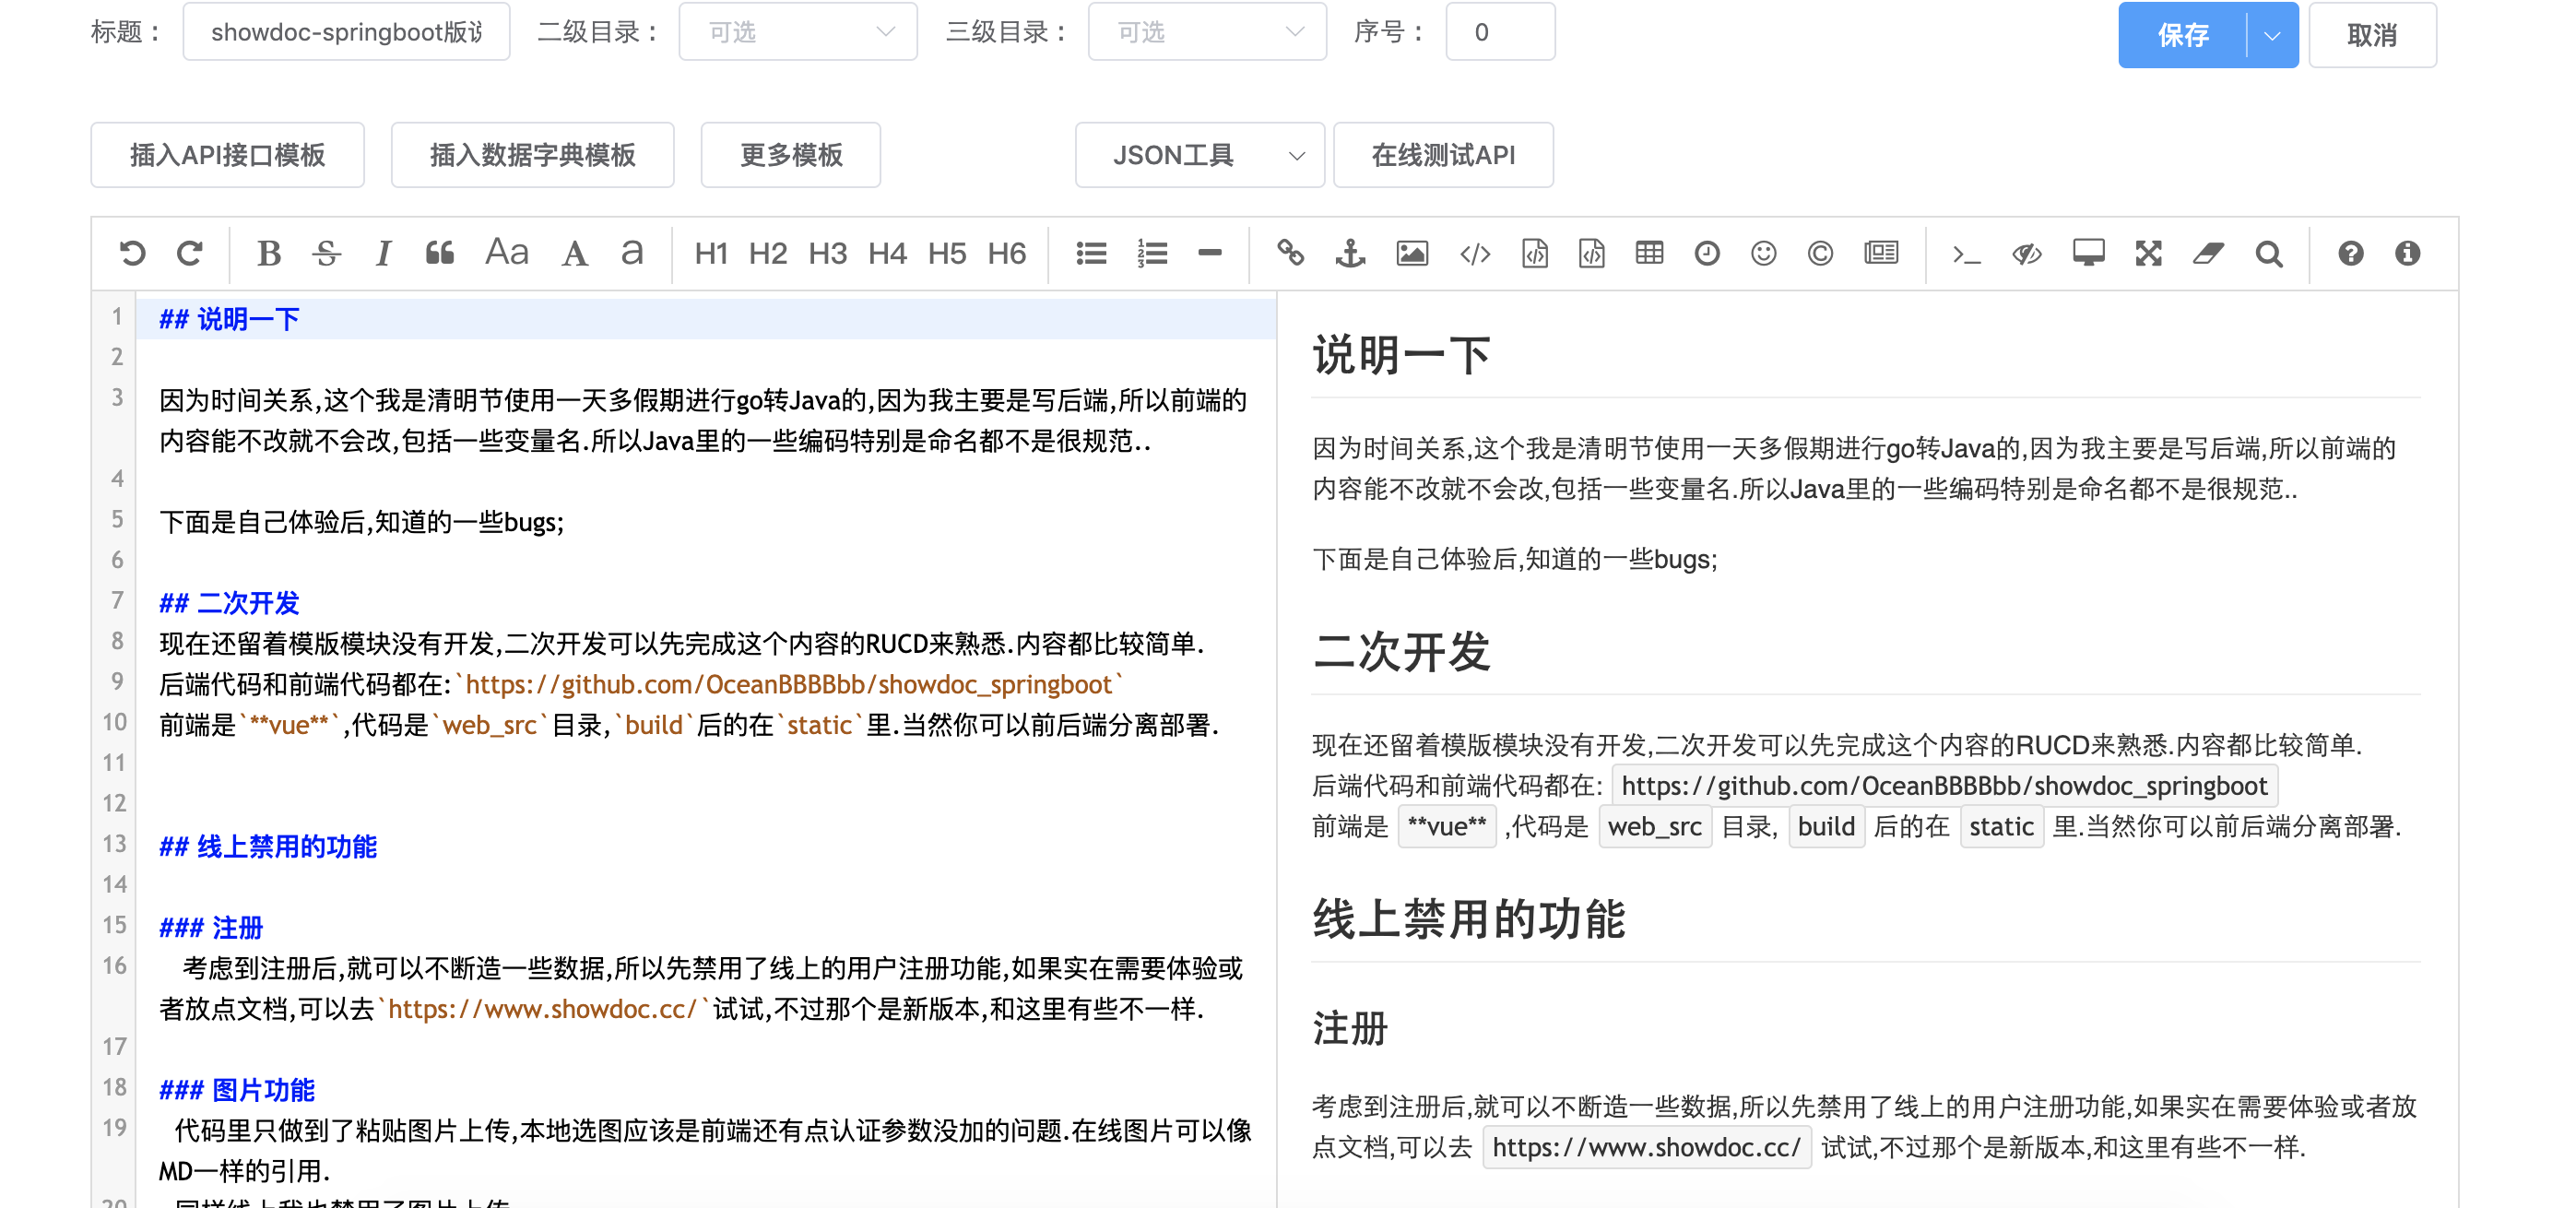Insert a hyperlink with link icon
This screenshot has width=2576, height=1208.
(1290, 253)
